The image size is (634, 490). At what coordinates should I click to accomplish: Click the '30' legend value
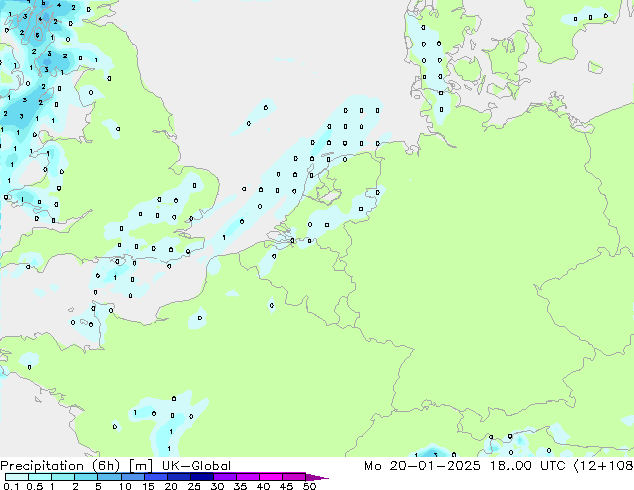click(217, 486)
